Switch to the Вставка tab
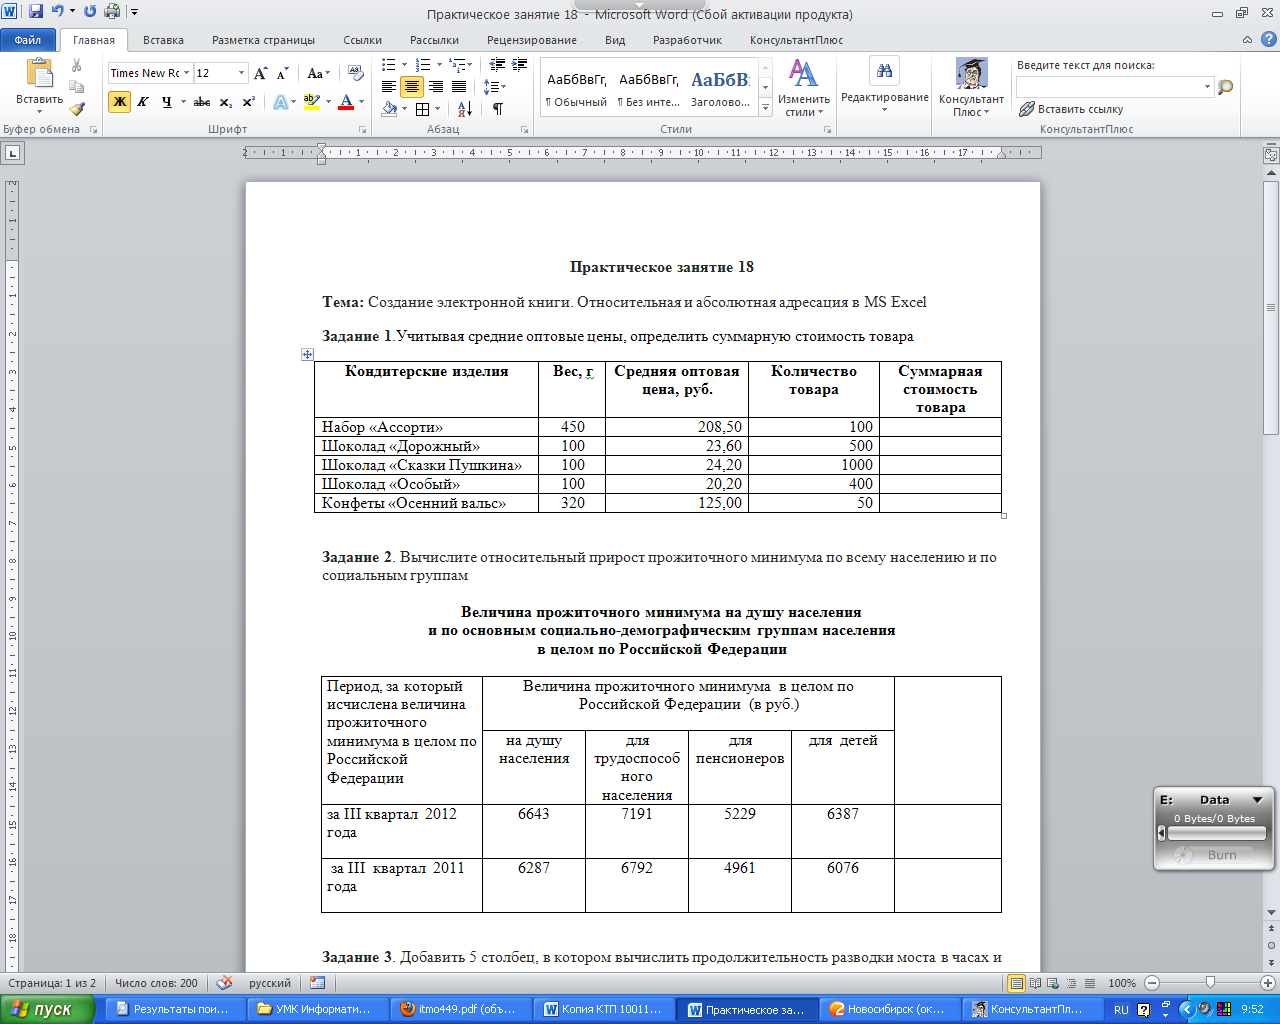The height and width of the screenshot is (1024, 1280). click(163, 40)
